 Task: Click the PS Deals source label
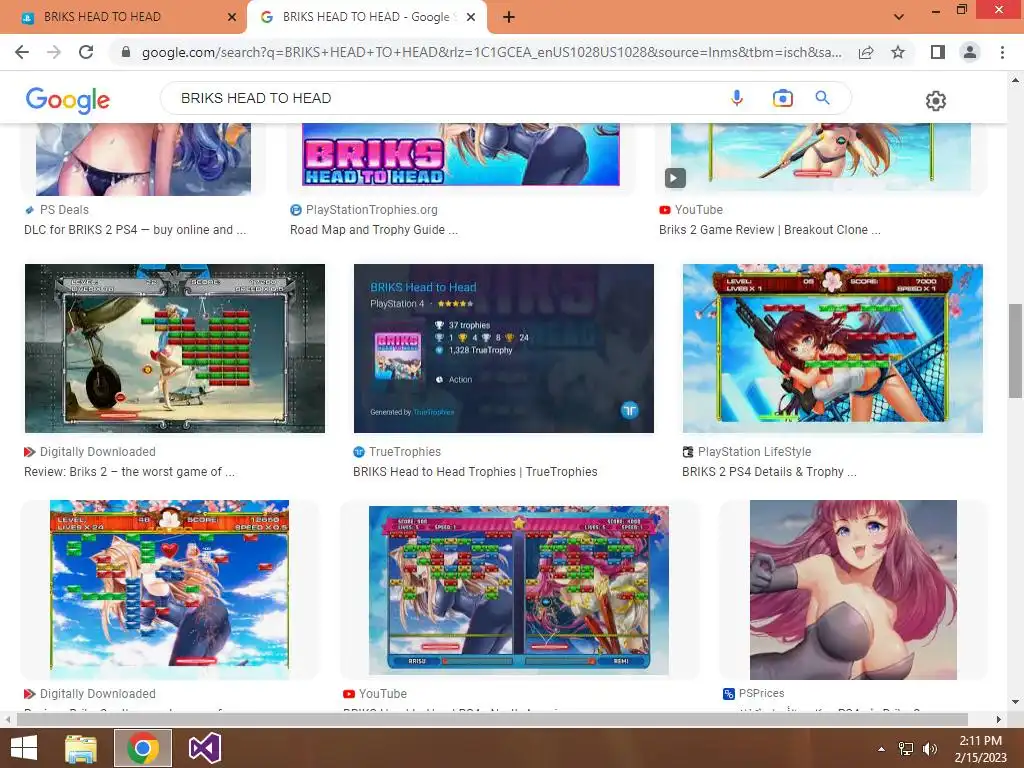point(64,210)
